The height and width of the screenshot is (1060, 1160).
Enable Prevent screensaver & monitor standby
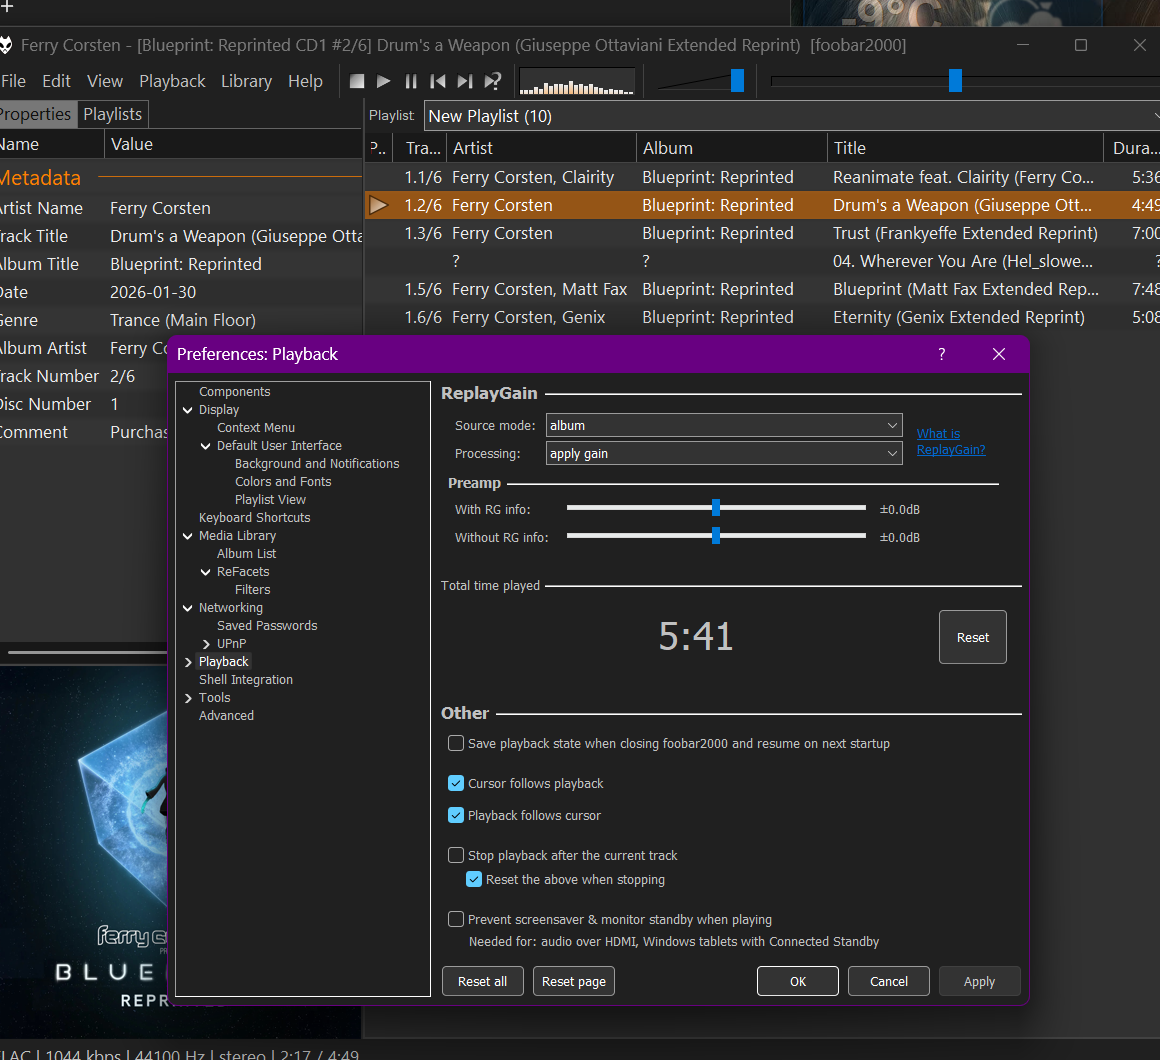456,919
